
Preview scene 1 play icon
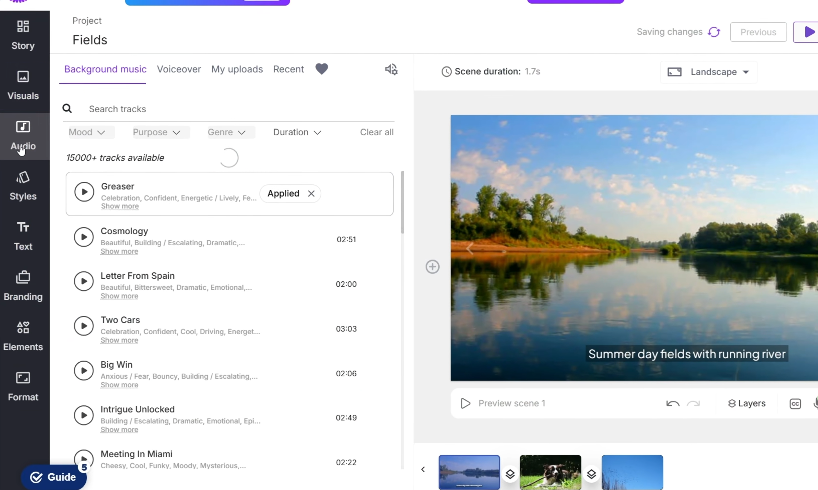(465, 403)
